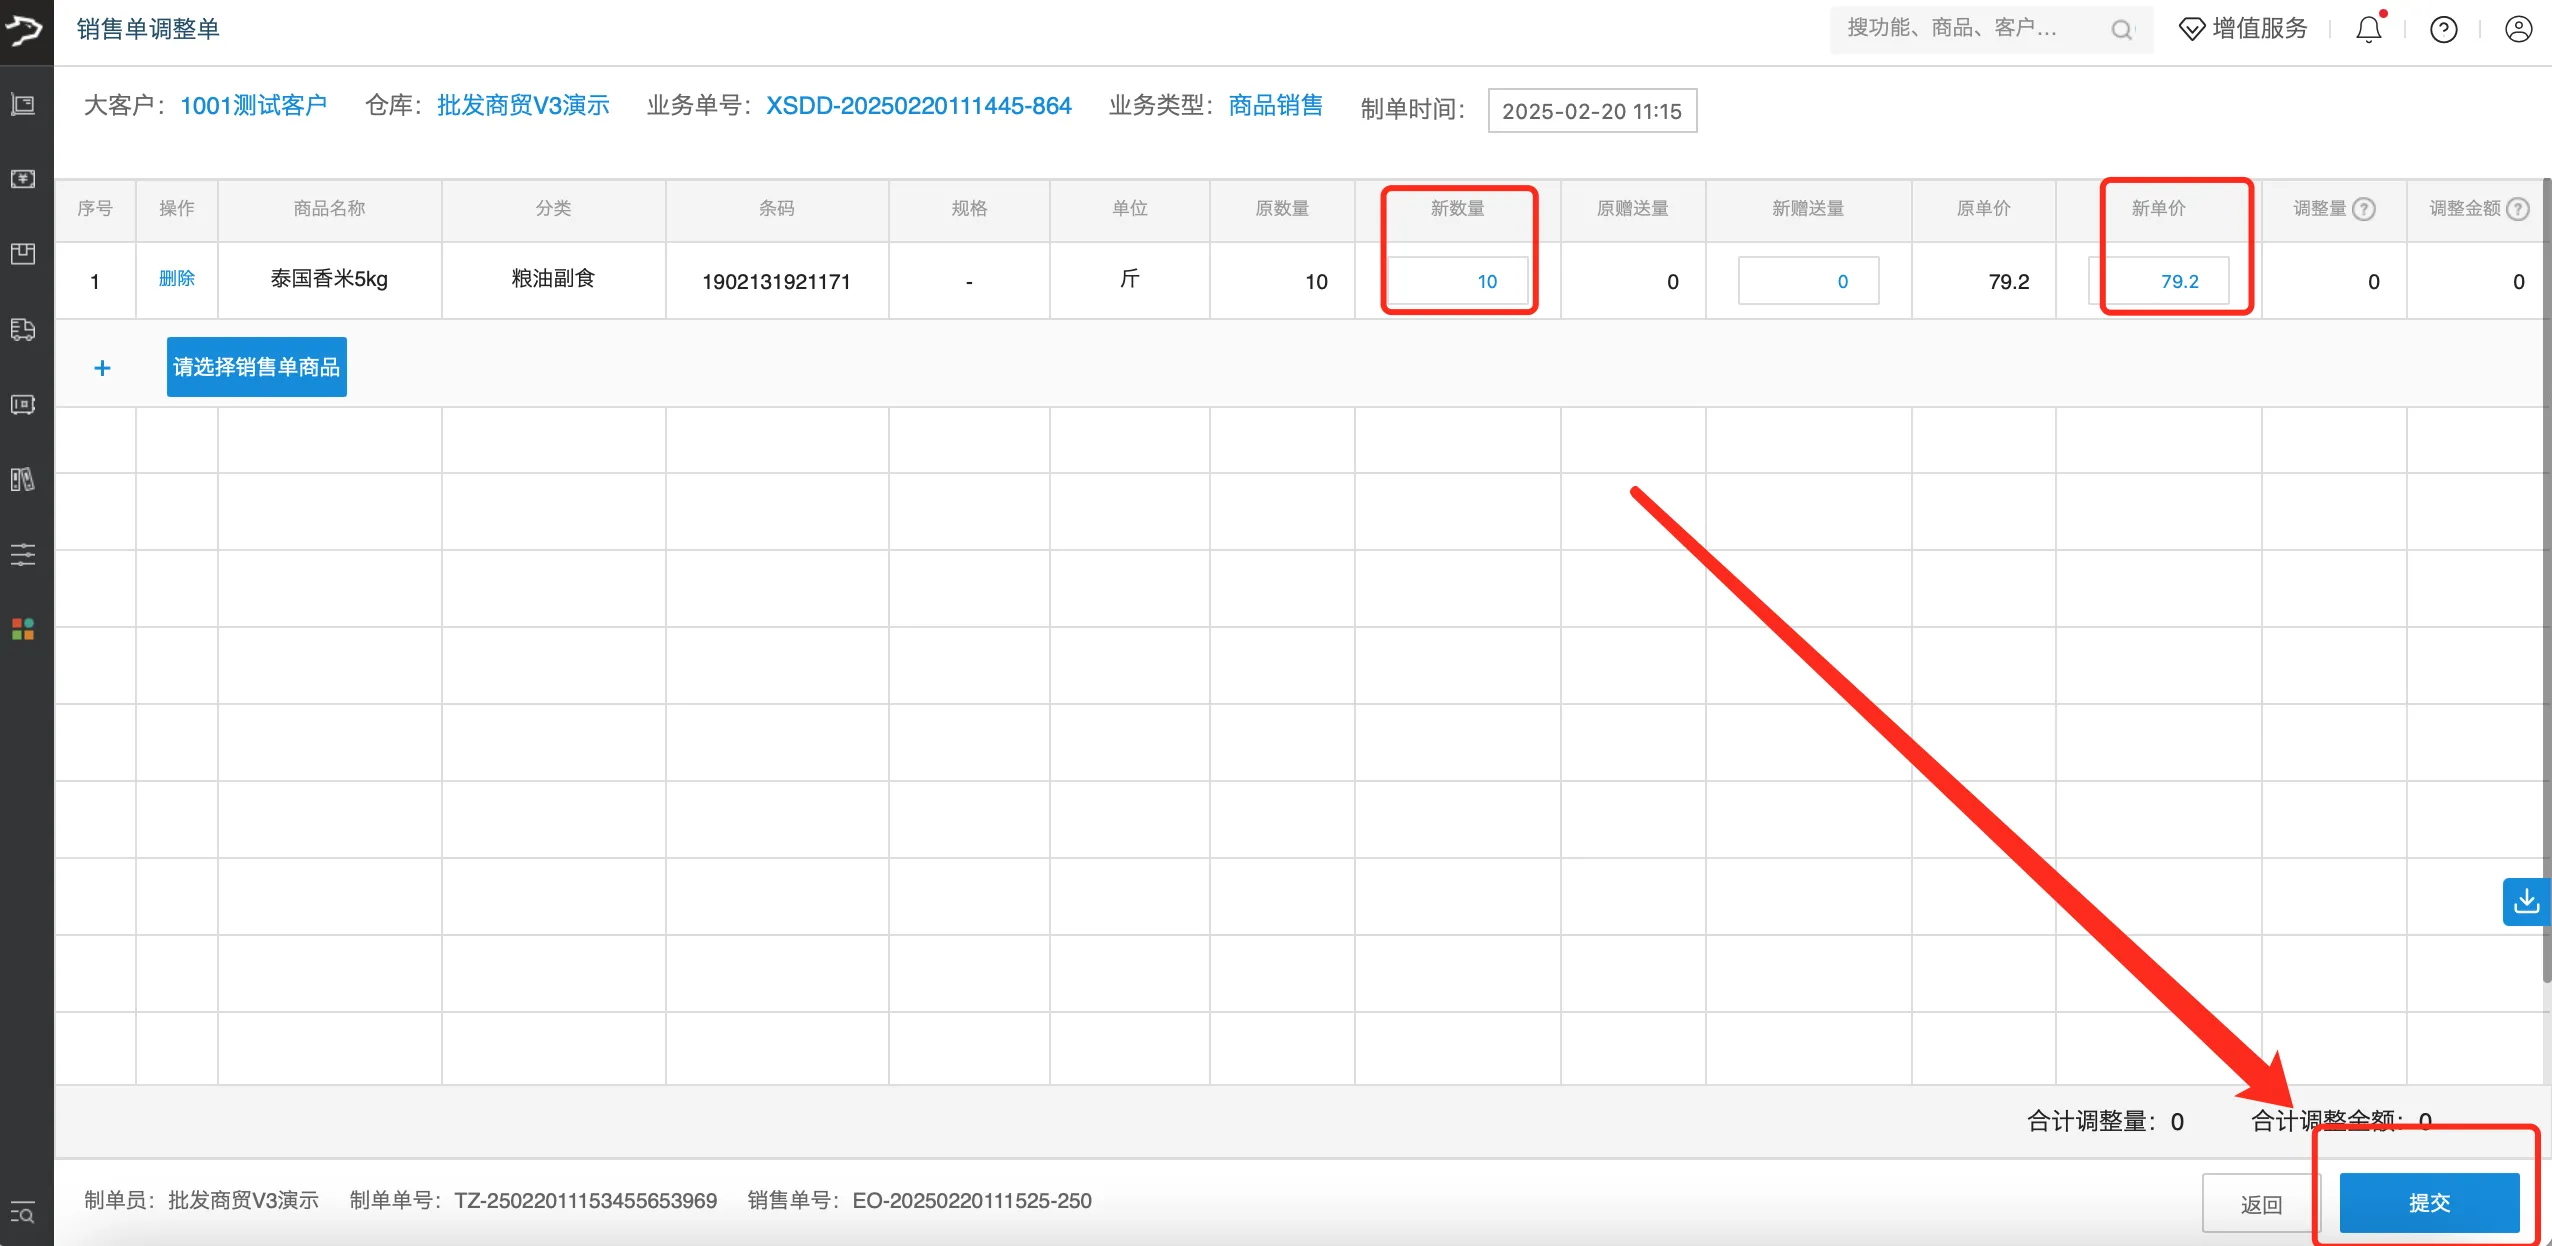
Task: Click the help tooltip icon beside 调整量
Action: [x=2364, y=208]
